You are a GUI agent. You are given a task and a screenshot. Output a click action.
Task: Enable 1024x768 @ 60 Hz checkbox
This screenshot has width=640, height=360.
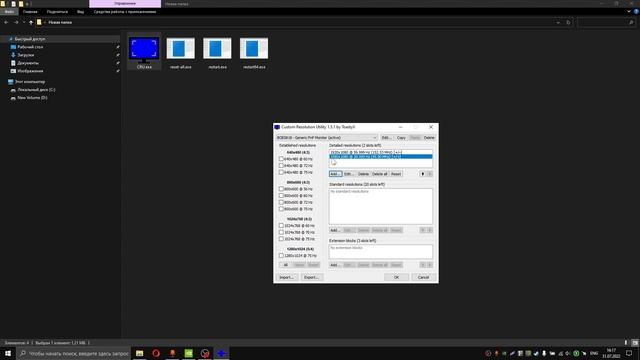coord(281,225)
